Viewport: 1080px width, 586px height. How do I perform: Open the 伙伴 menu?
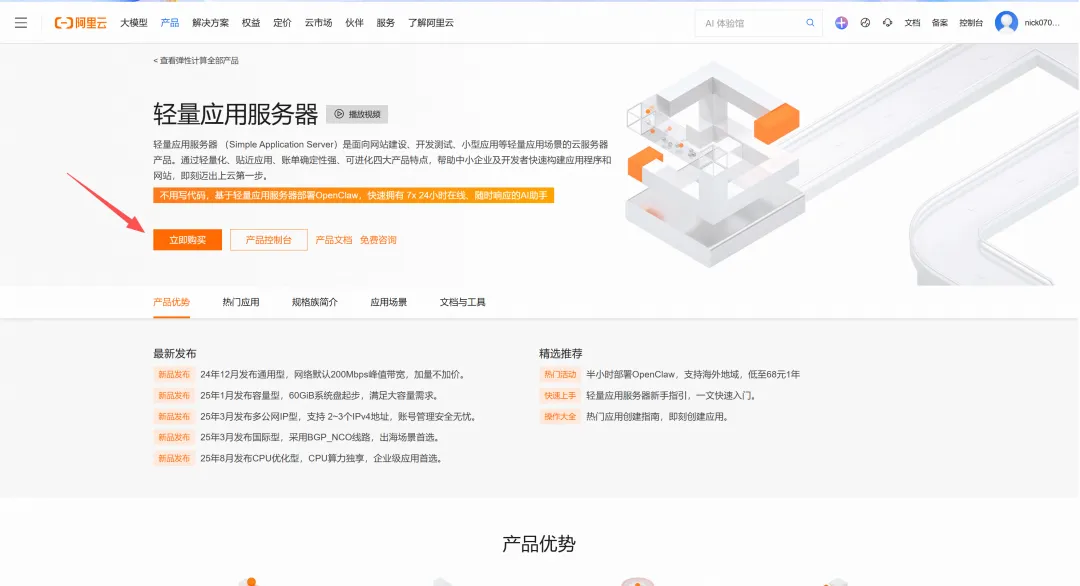pos(354,23)
